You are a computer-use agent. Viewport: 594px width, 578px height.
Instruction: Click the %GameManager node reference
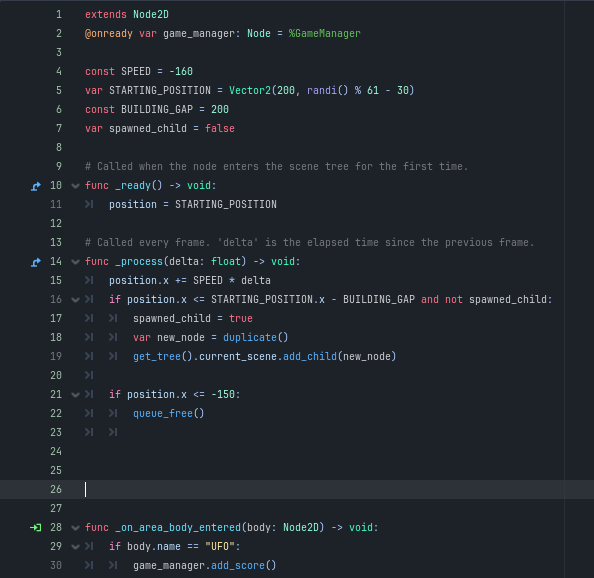click(325, 34)
